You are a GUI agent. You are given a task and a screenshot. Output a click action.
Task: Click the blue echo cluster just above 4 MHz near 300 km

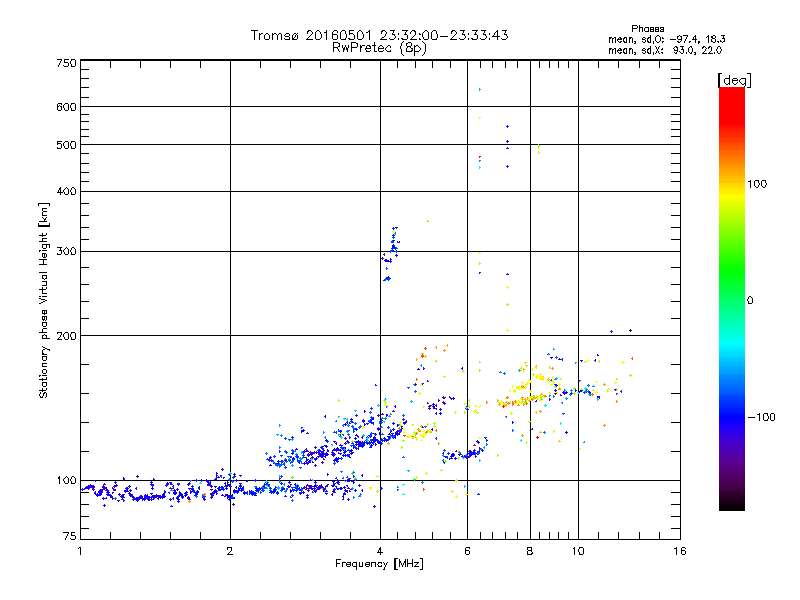pyautogui.click(x=391, y=254)
